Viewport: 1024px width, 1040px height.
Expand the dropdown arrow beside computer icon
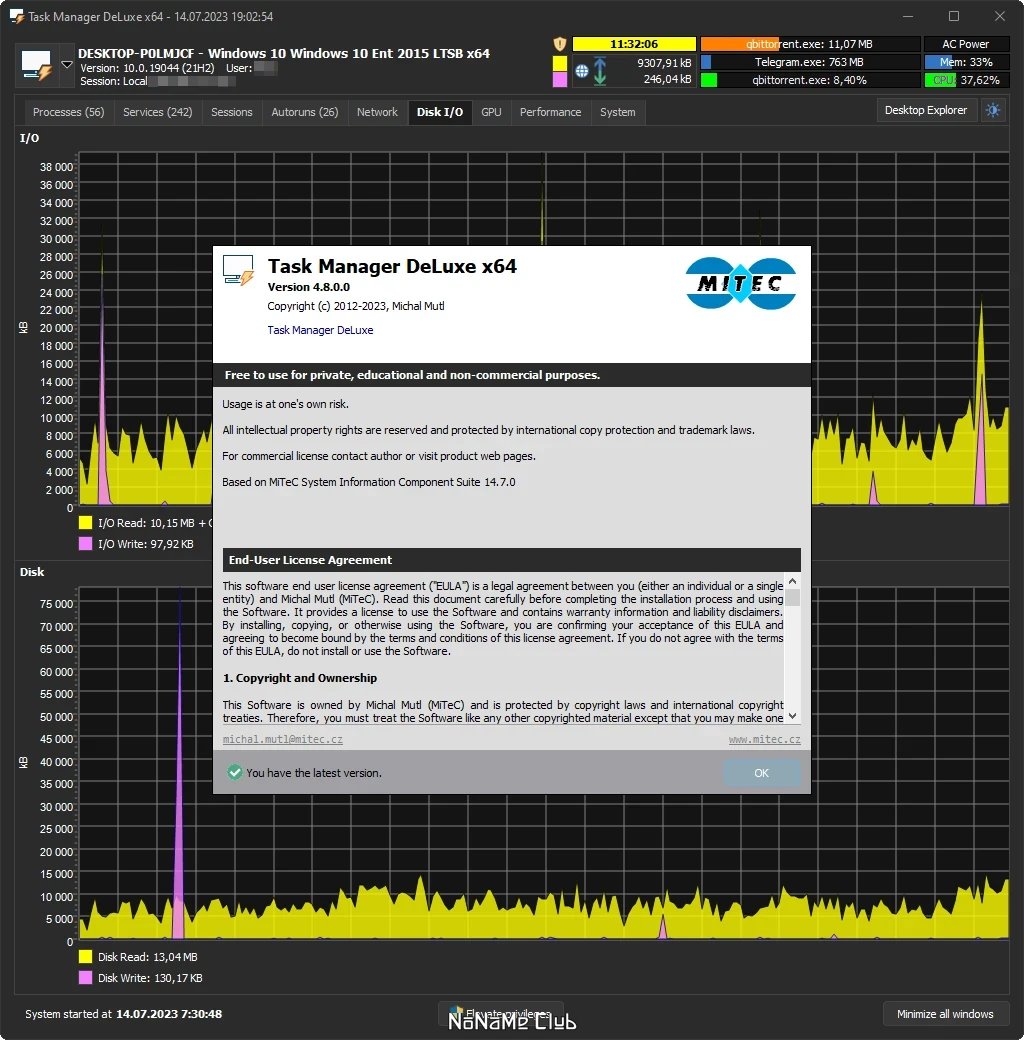pyautogui.click(x=67, y=65)
